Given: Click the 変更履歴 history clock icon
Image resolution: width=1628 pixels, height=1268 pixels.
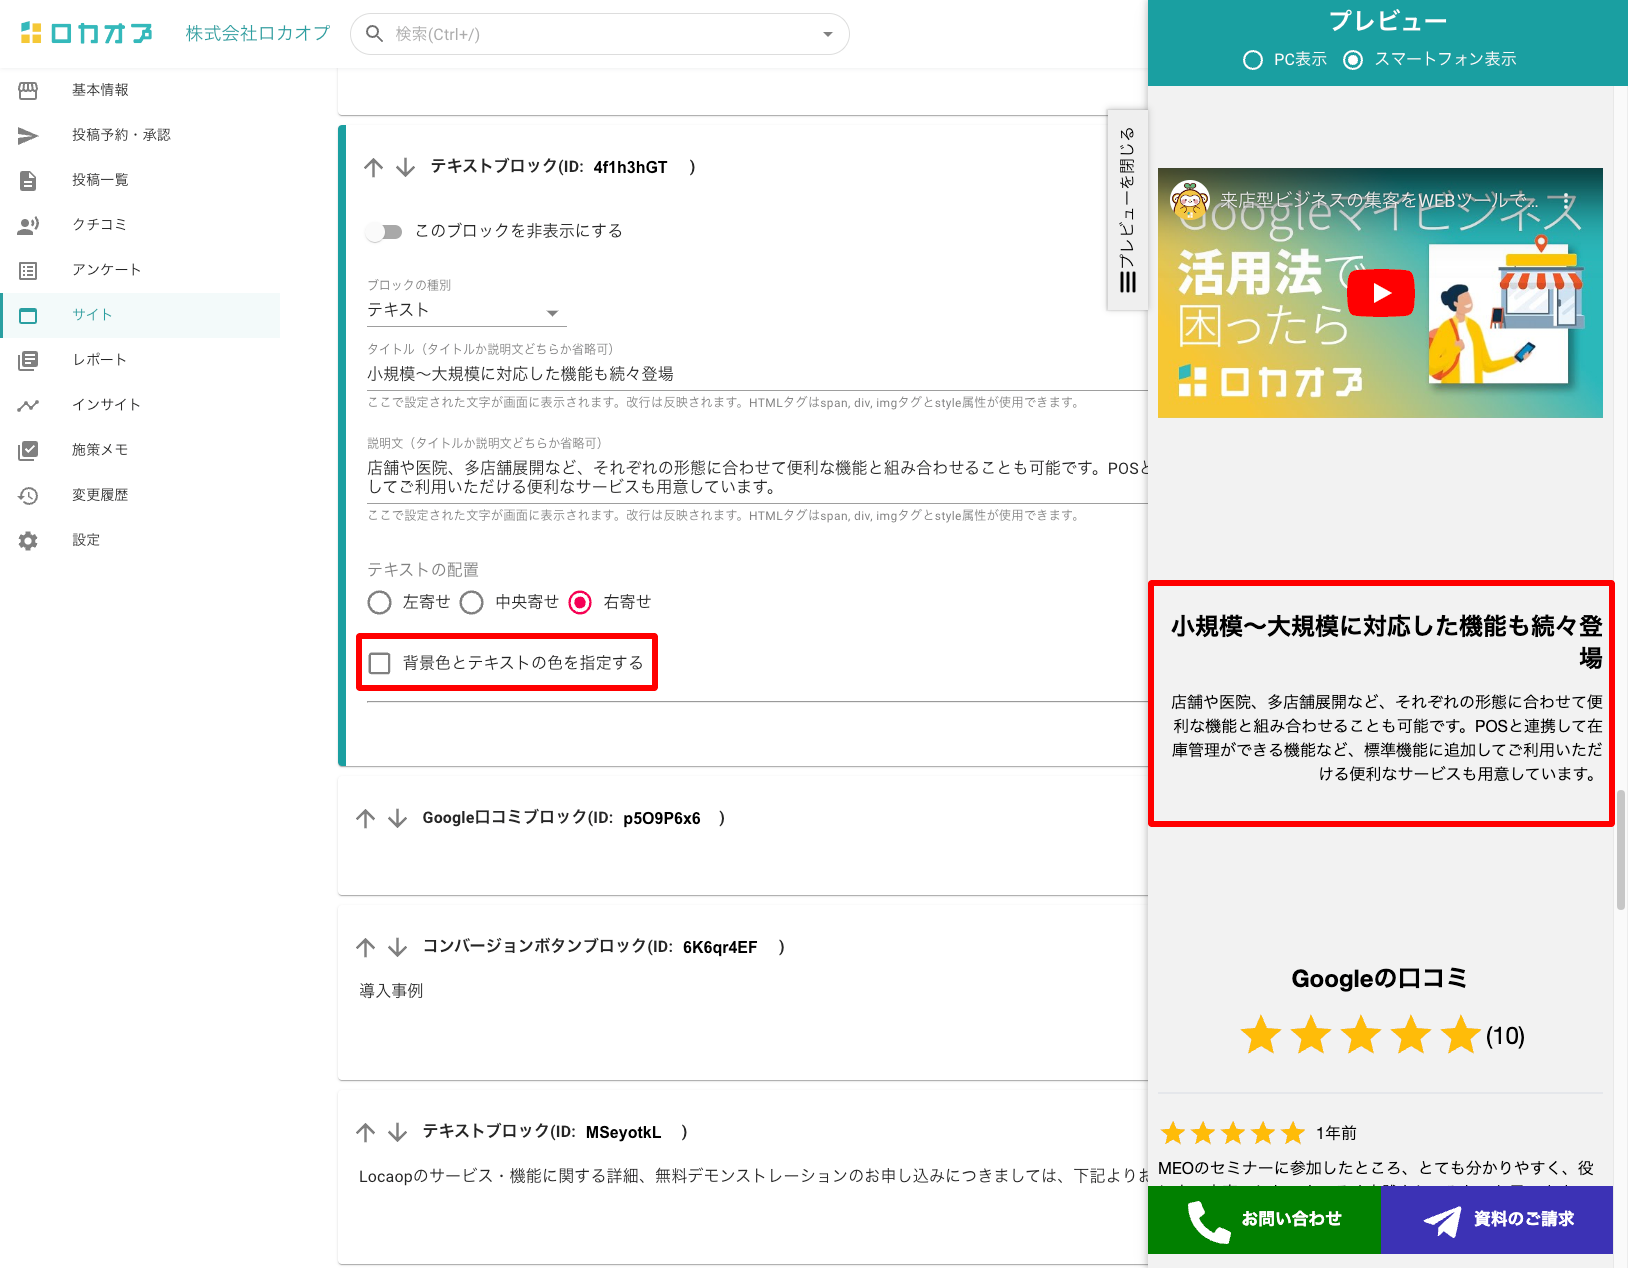Looking at the screenshot, I should [x=28, y=496].
